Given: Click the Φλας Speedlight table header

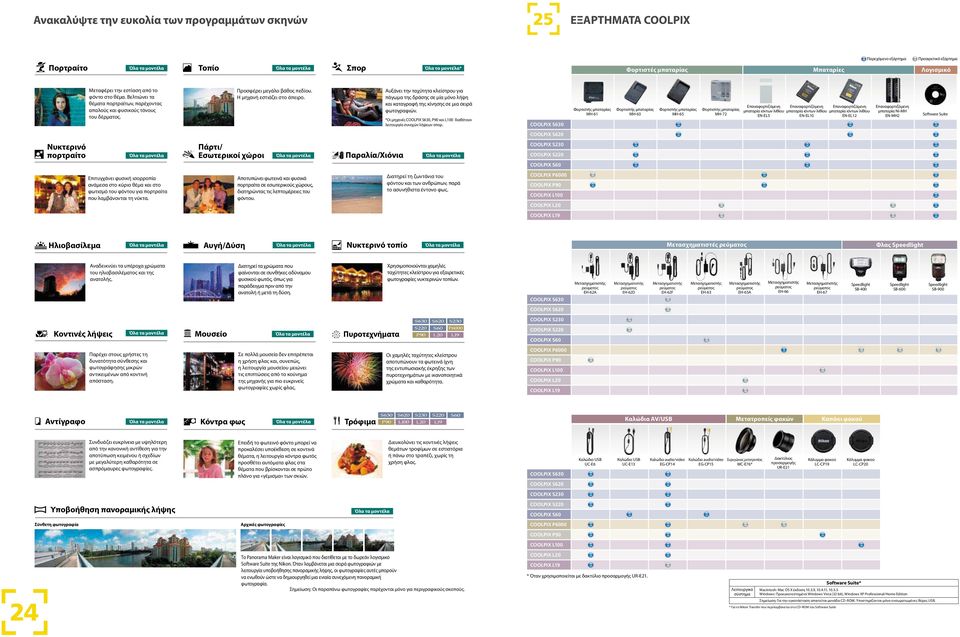Looking at the screenshot, I should (x=899, y=244).
